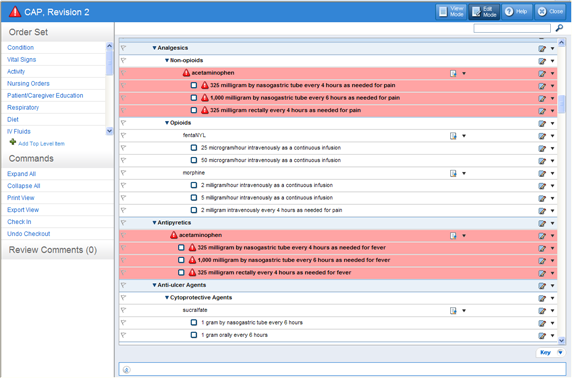
Task: Open dropdown arrow next to fentaNYL document icon
Action: (x=464, y=136)
